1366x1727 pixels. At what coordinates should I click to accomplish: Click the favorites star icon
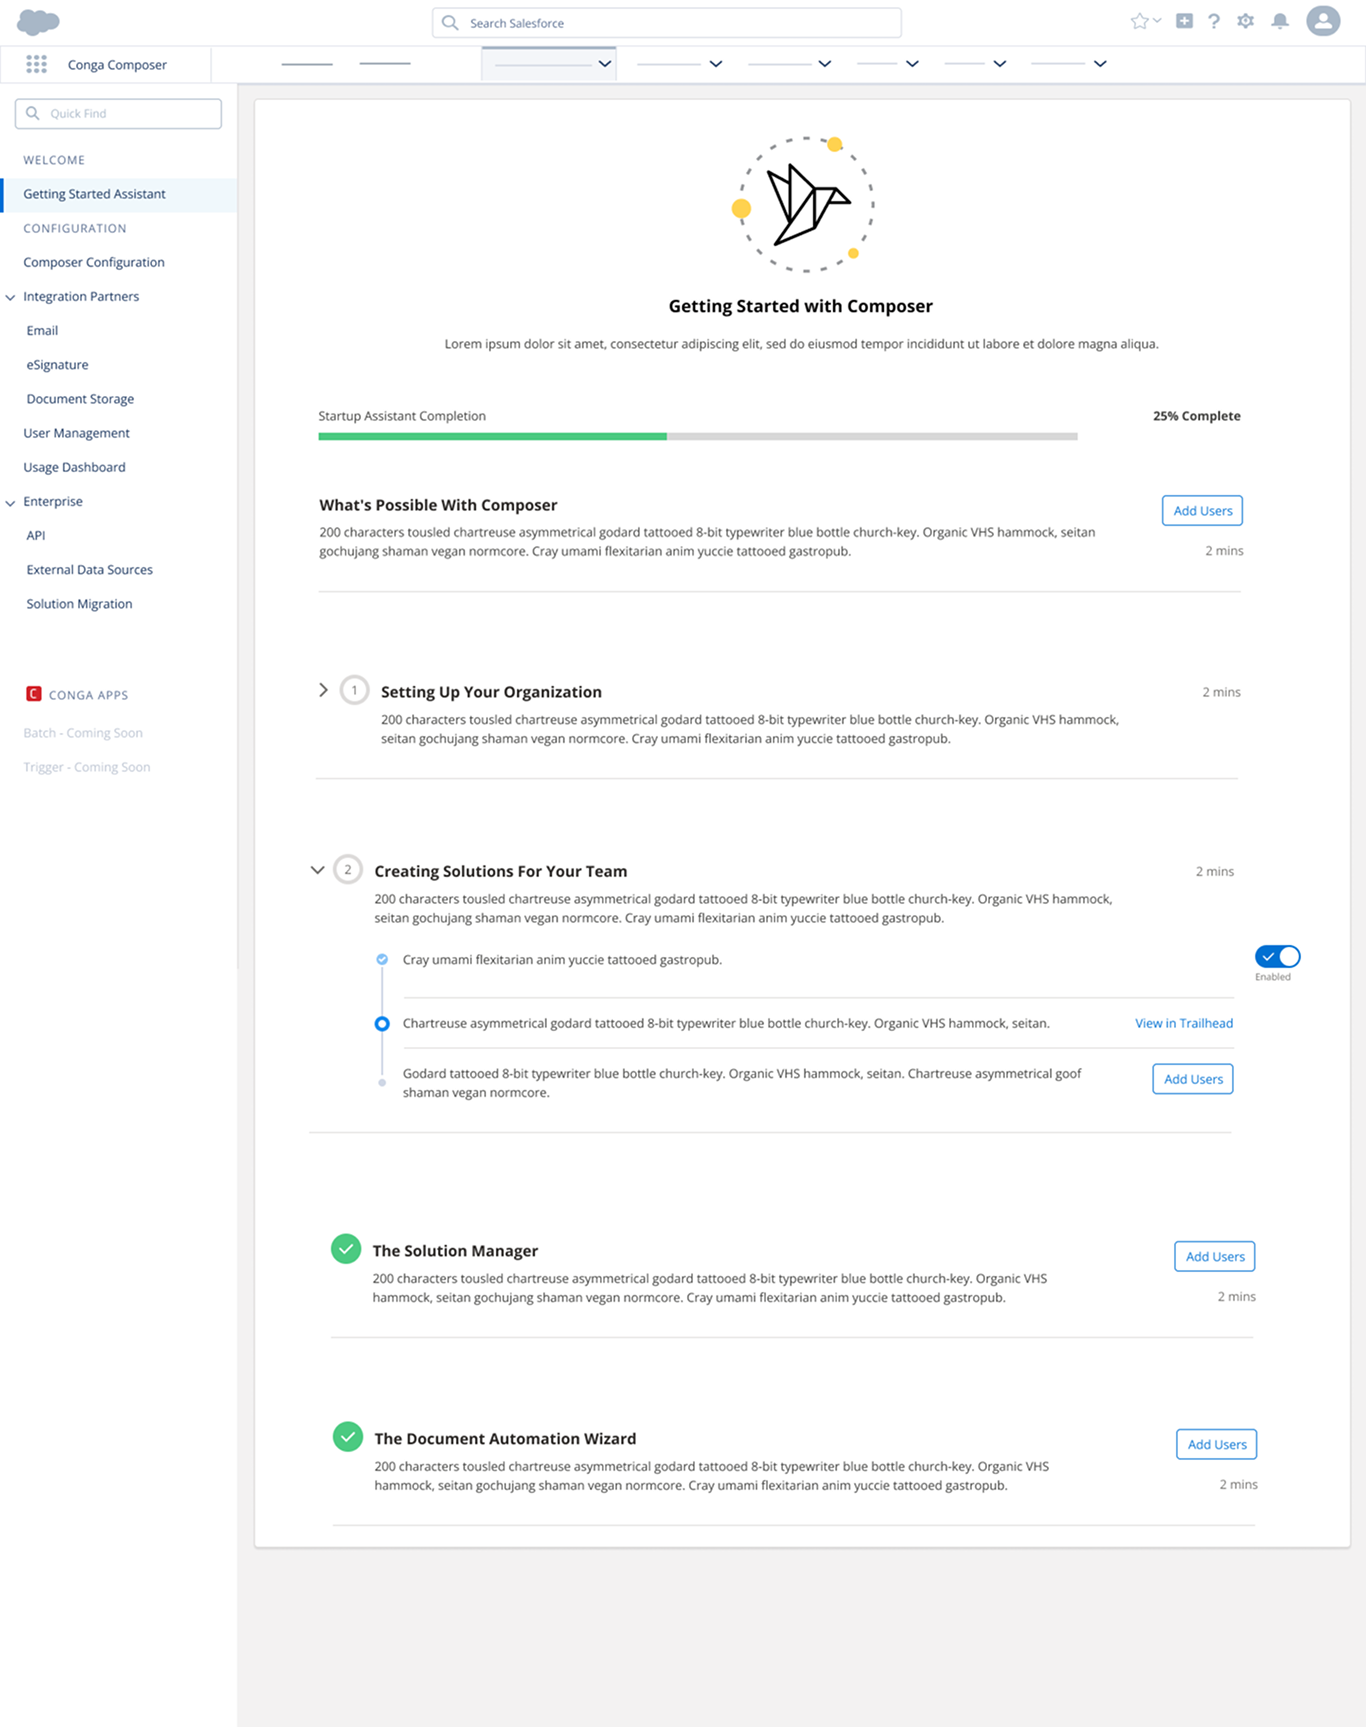point(1139,21)
